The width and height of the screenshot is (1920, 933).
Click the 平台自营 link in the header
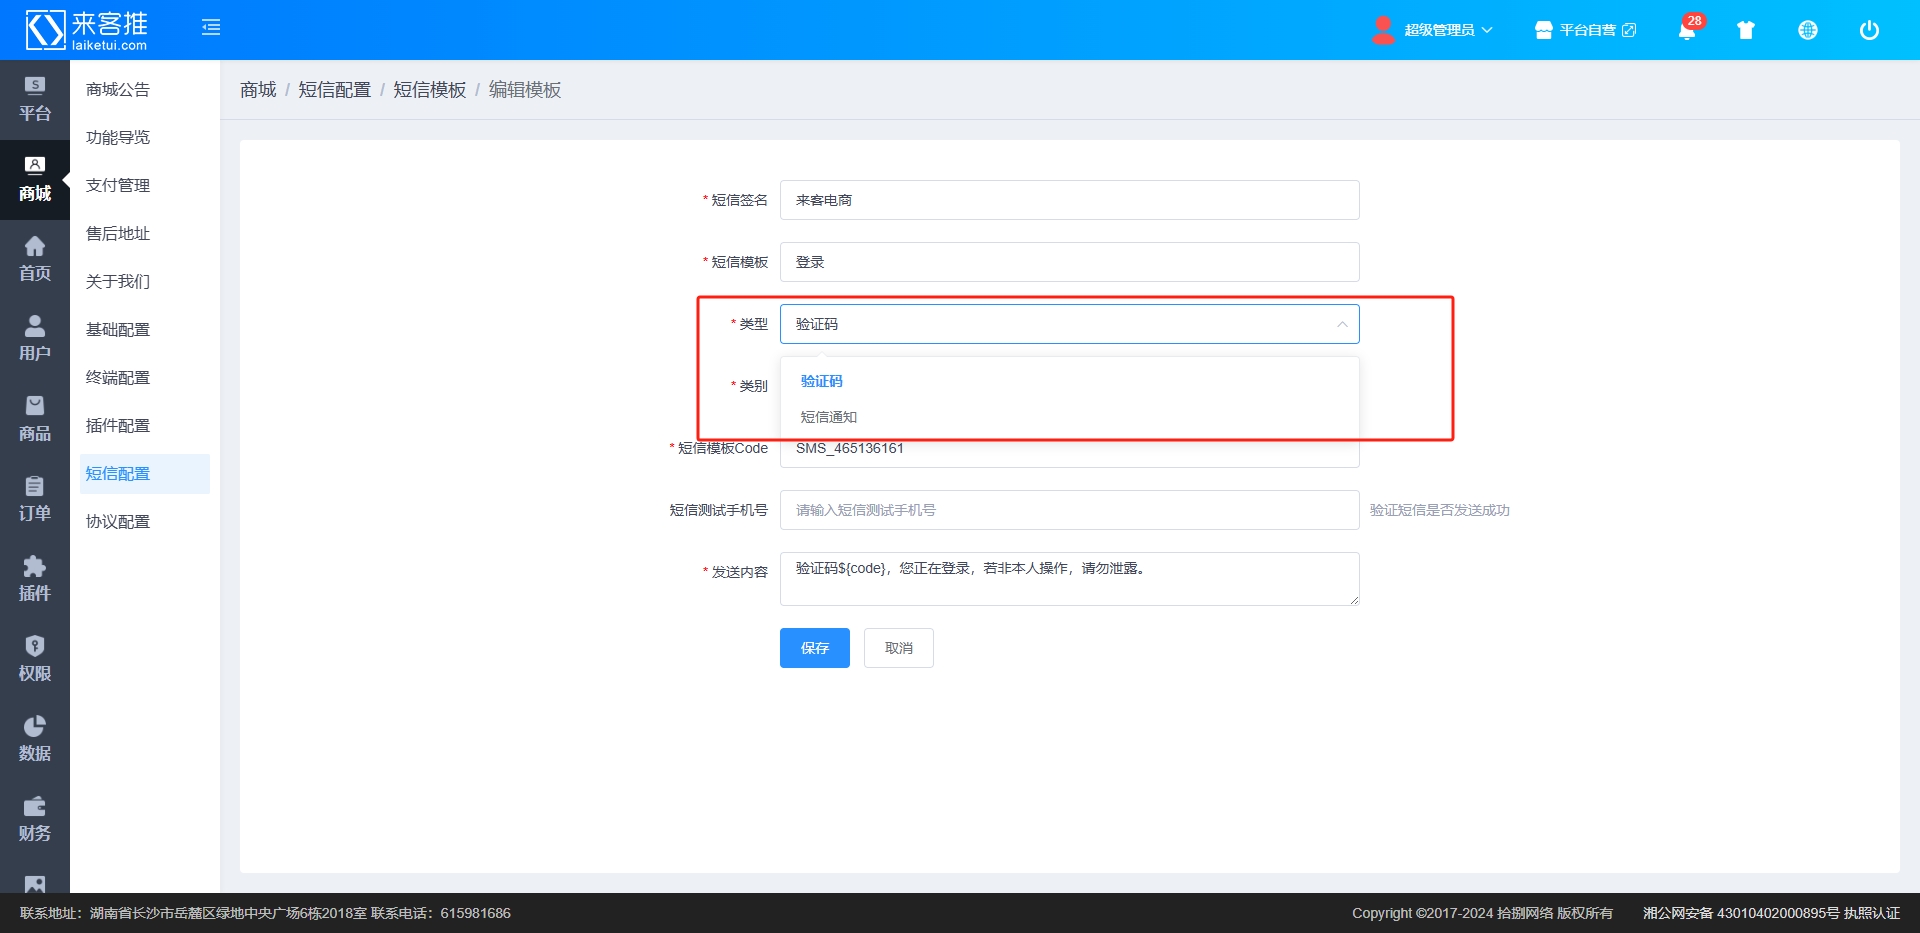click(x=1588, y=30)
